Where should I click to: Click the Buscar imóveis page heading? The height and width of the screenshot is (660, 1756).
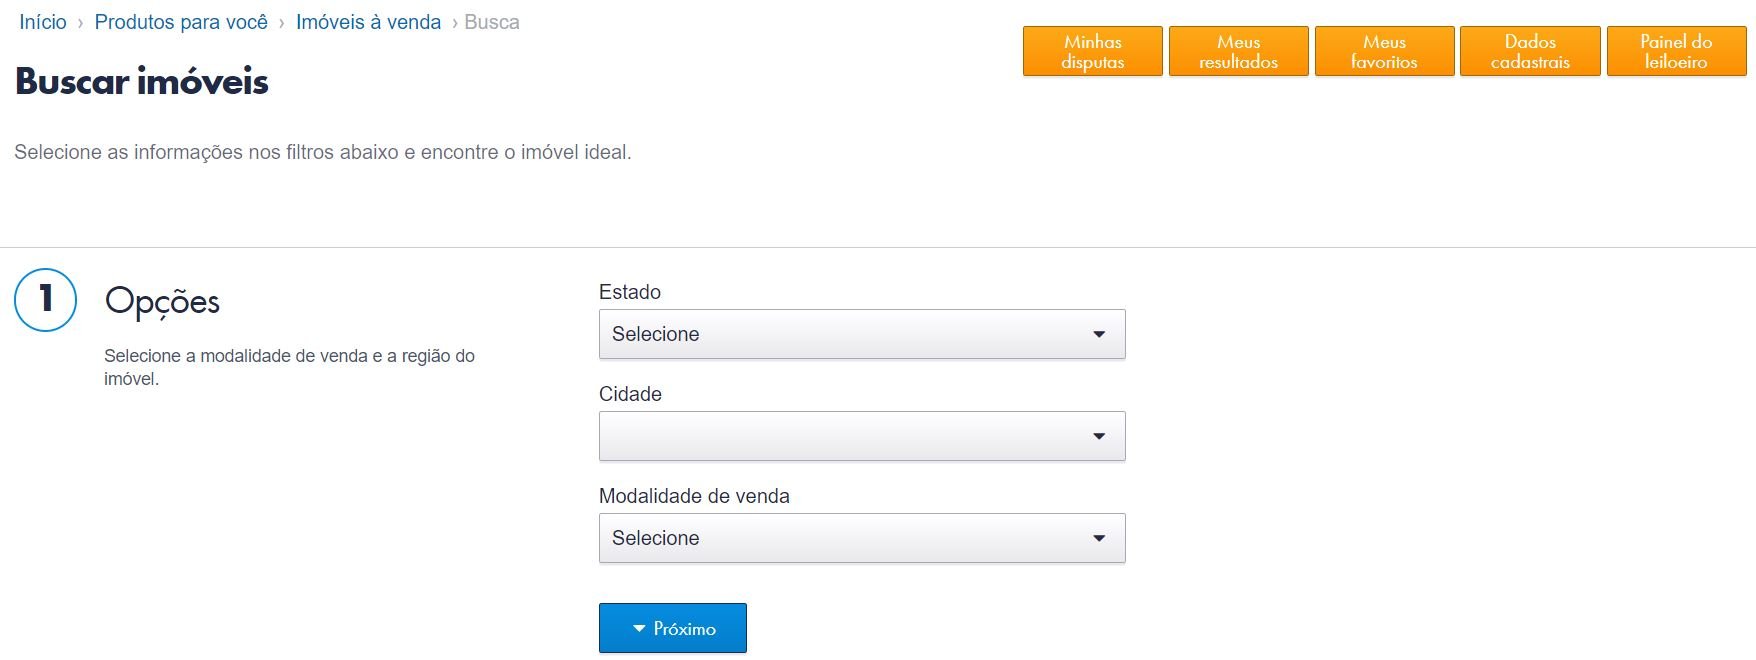(x=140, y=82)
